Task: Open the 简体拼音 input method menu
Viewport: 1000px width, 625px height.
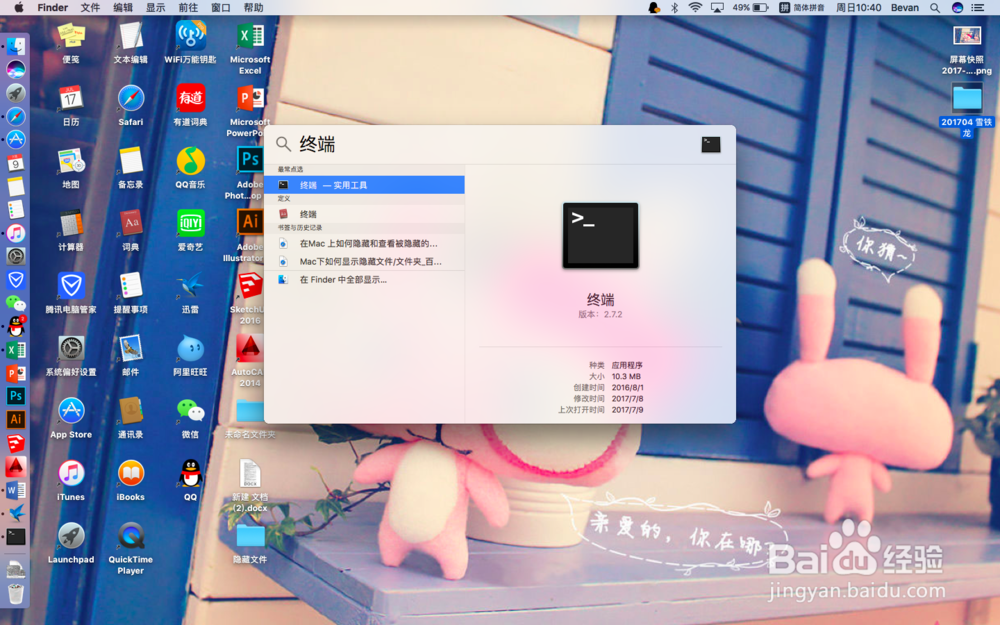Action: coord(802,8)
